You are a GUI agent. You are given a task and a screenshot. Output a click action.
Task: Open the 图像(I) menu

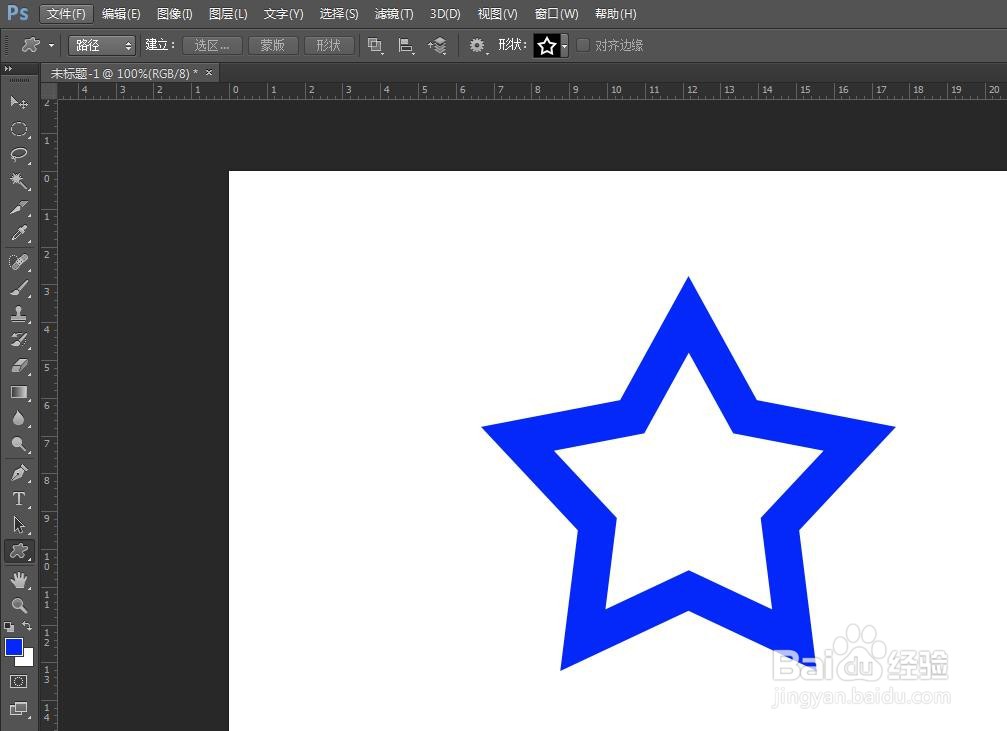[x=175, y=13]
